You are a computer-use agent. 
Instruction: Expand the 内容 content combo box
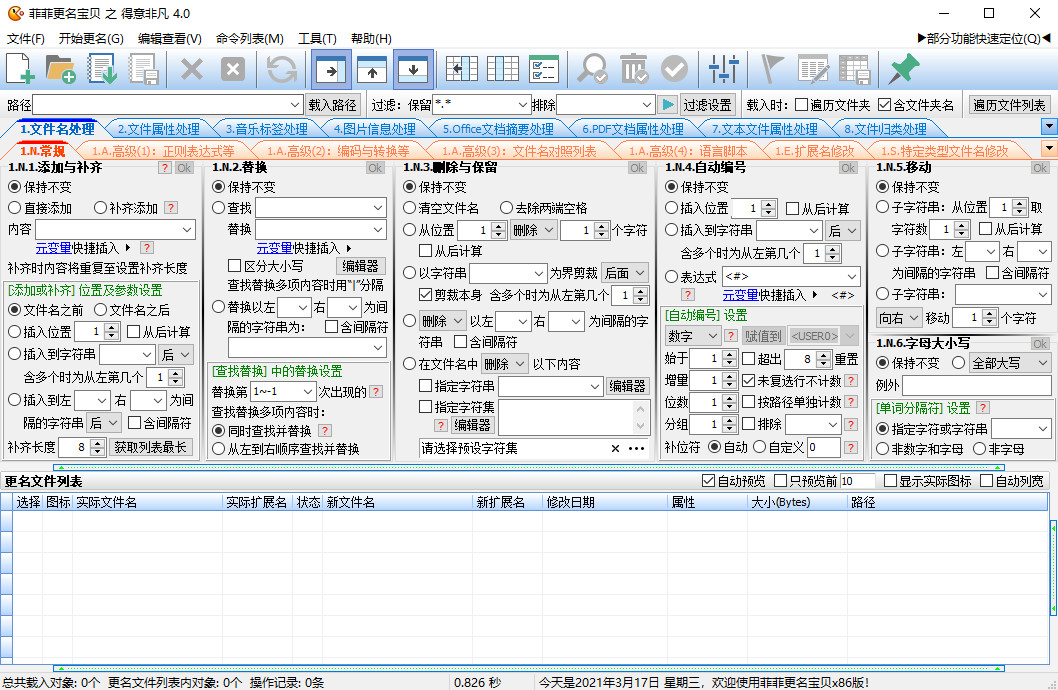click(x=187, y=229)
